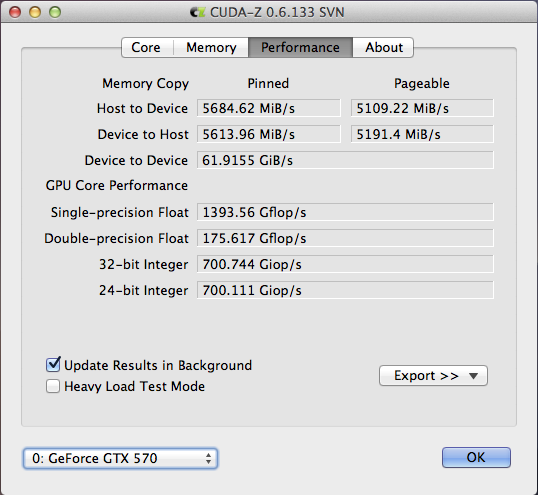Screen dimensions: 538x495
Task: Click the Export >> button
Action: point(433,376)
